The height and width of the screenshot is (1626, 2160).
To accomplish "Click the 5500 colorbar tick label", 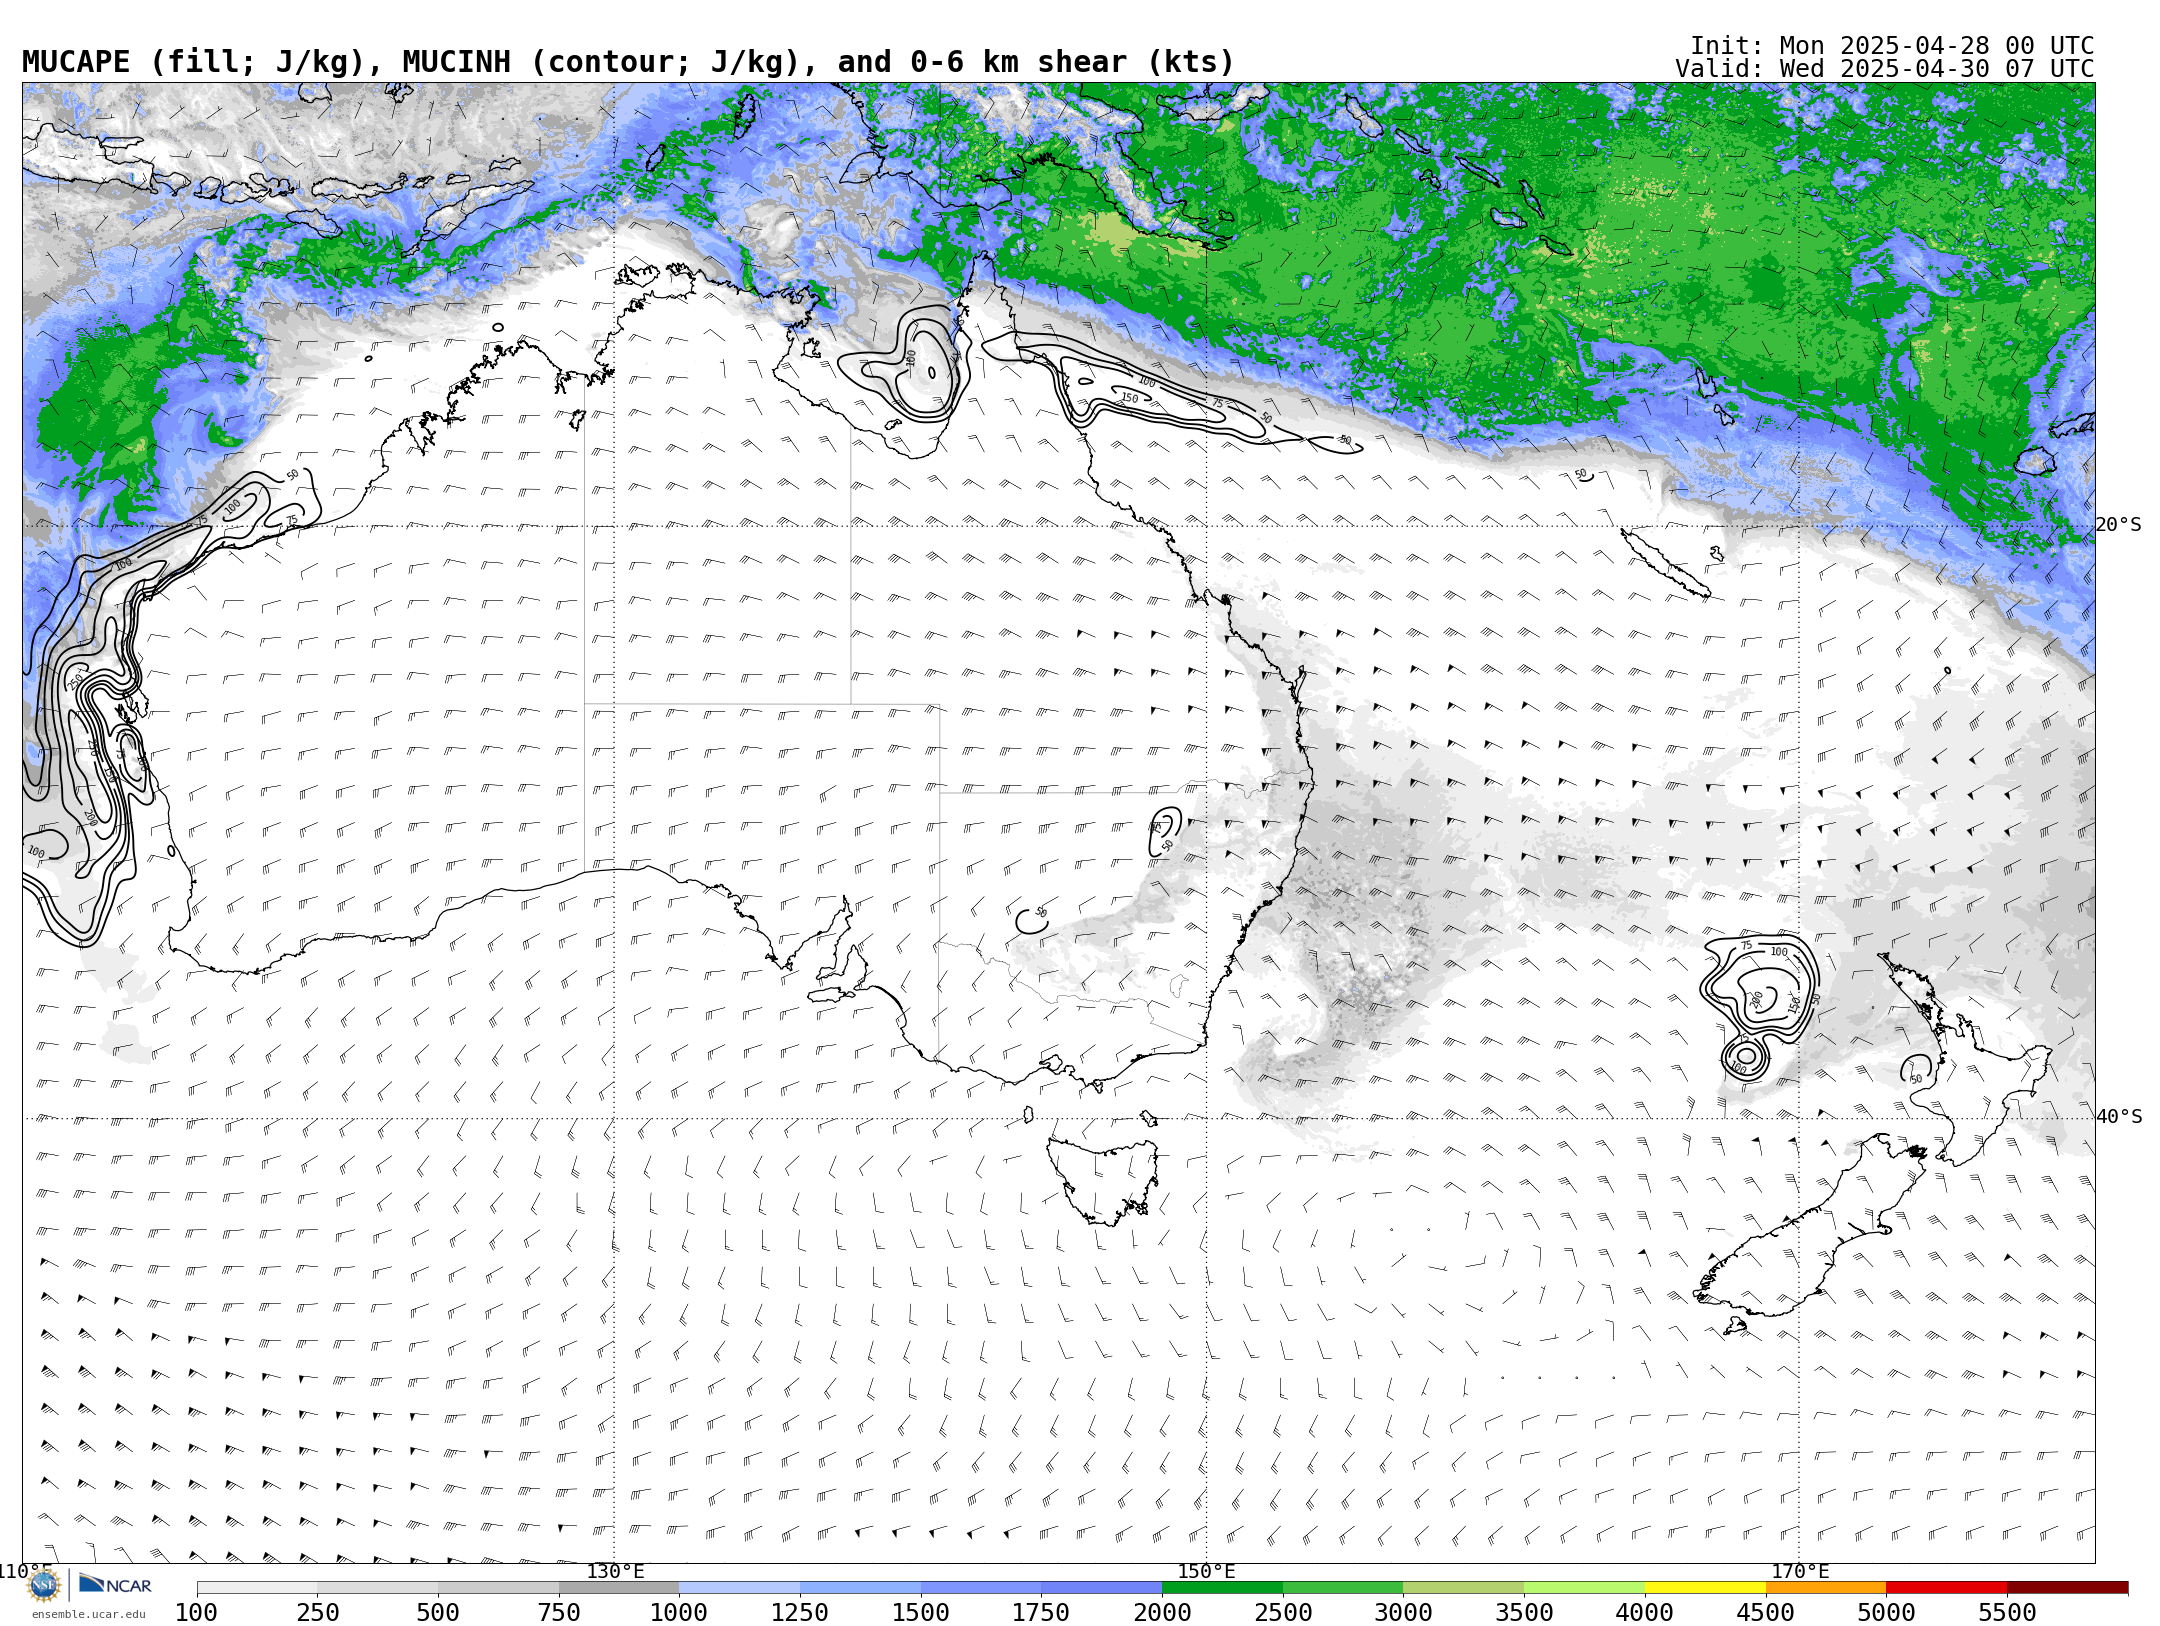I will (x=2007, y=1612).
